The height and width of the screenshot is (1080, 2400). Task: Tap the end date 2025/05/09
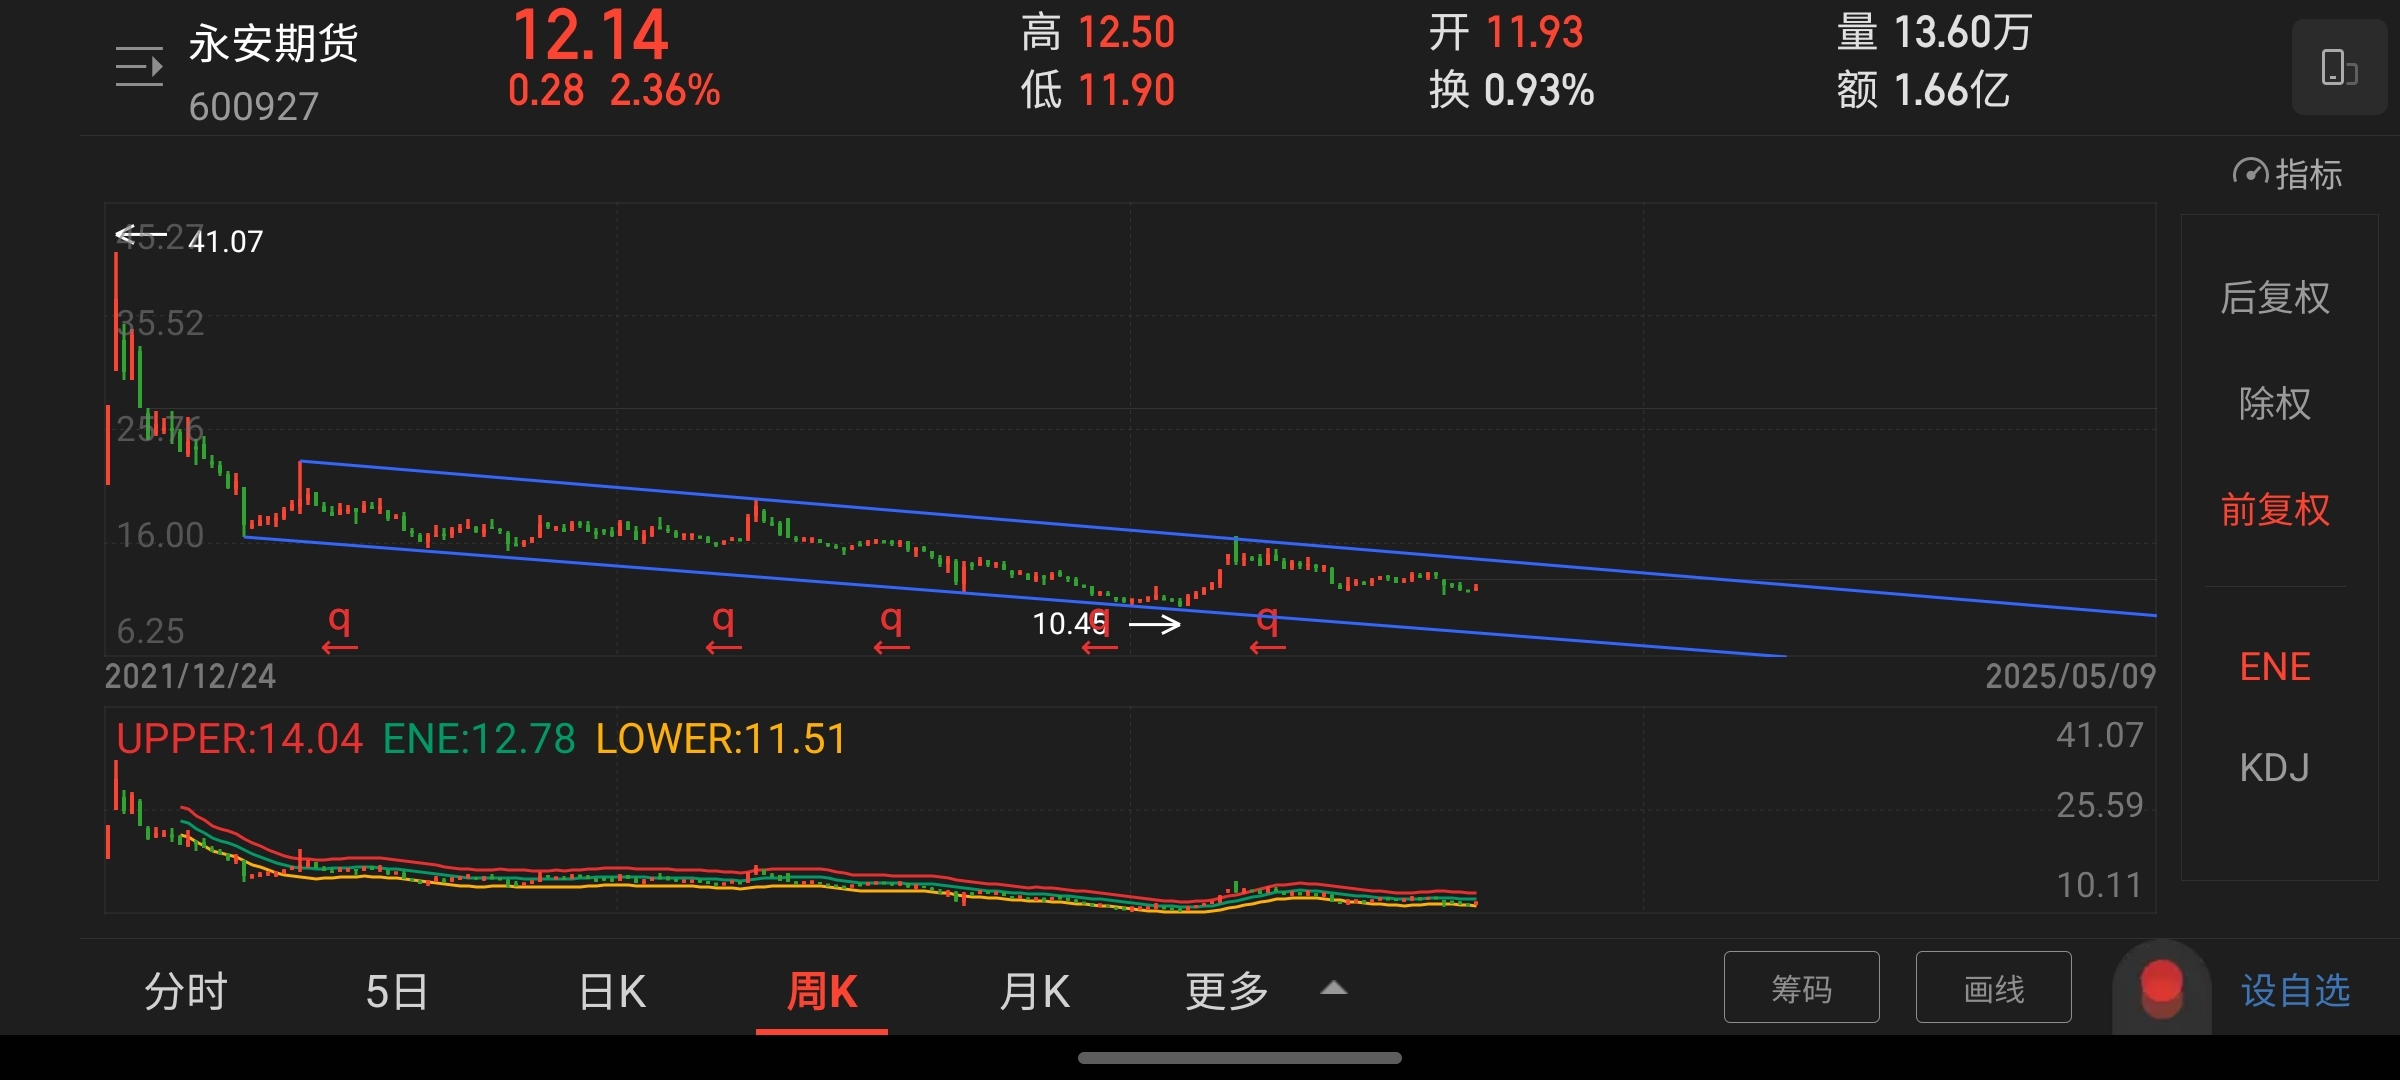point(2070,677)
